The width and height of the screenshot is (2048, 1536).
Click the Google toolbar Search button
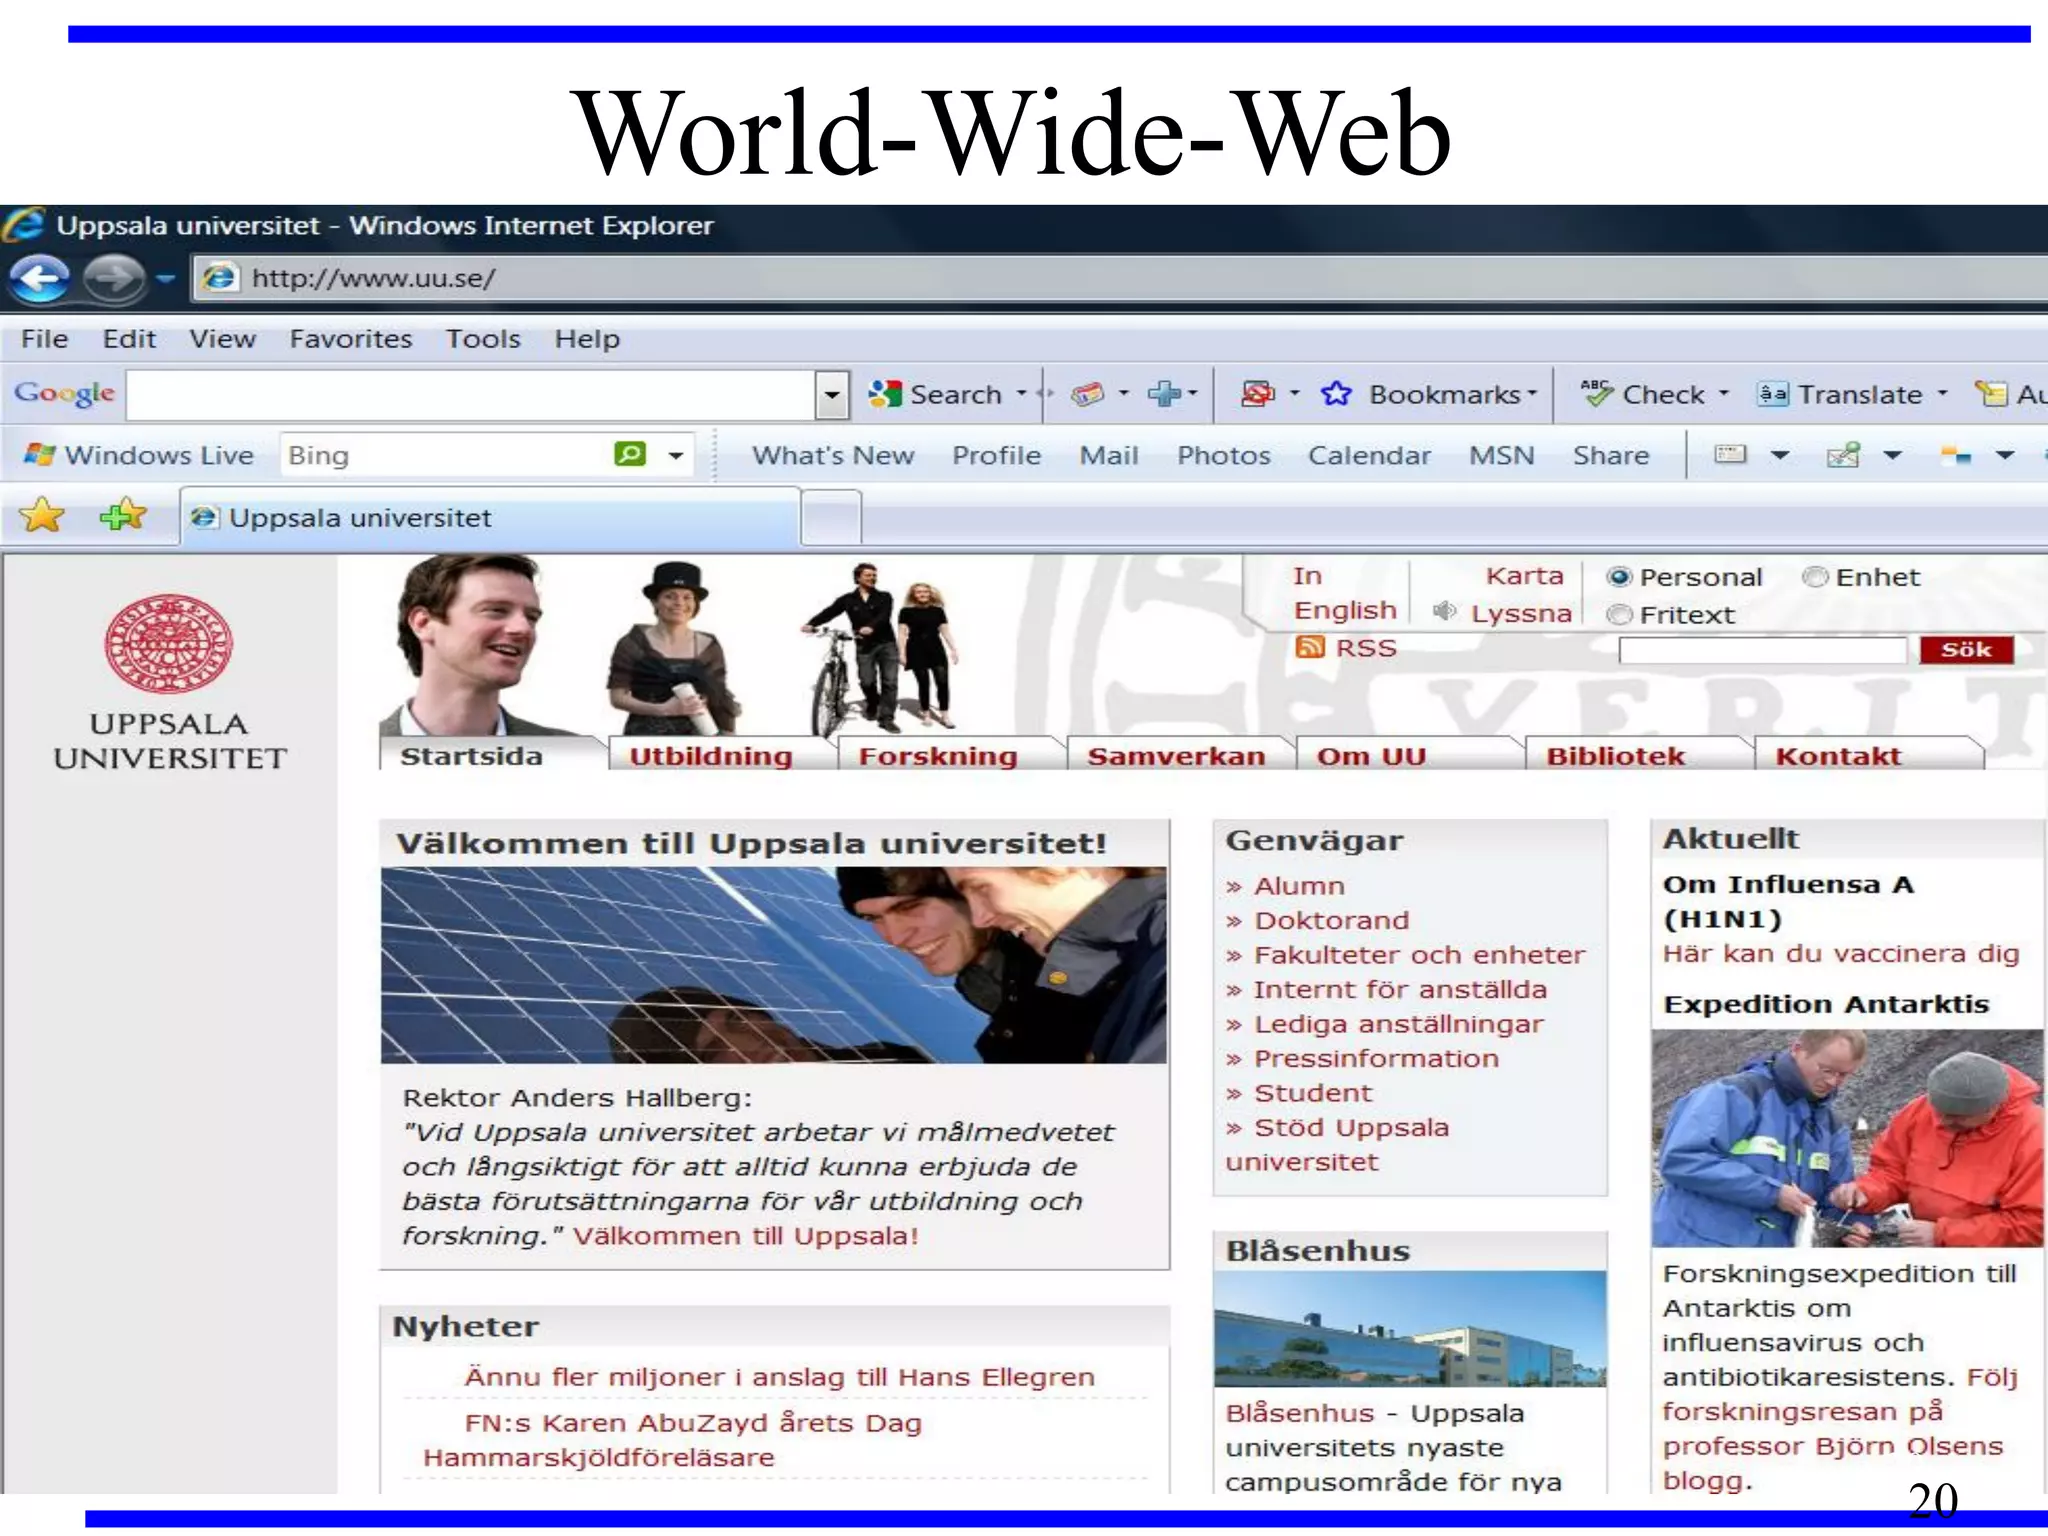pyautogui.click(x=935, y=394)
